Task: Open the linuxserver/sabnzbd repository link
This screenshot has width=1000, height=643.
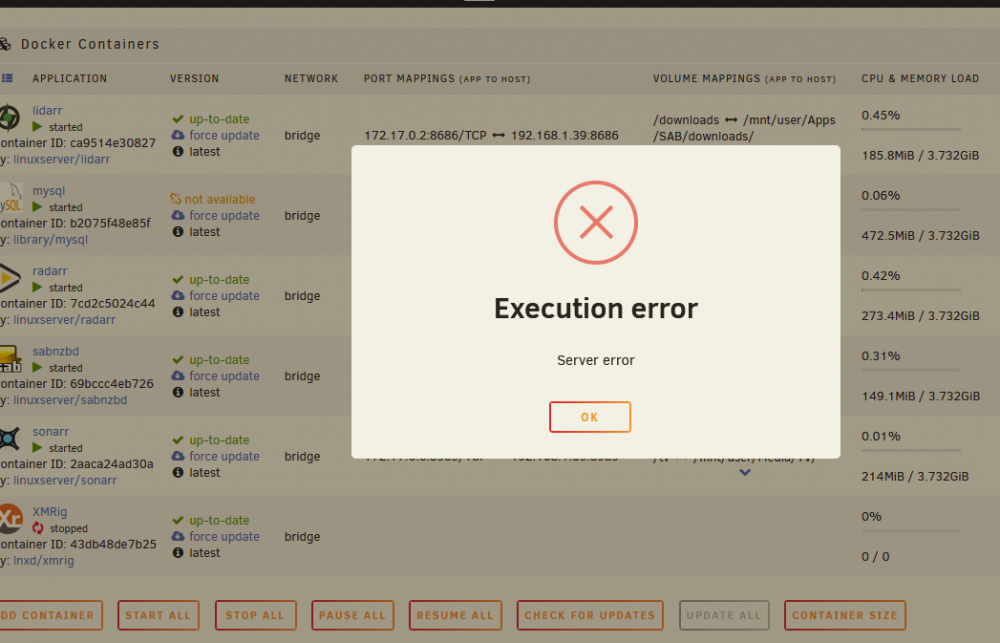Action: [70, 400]
